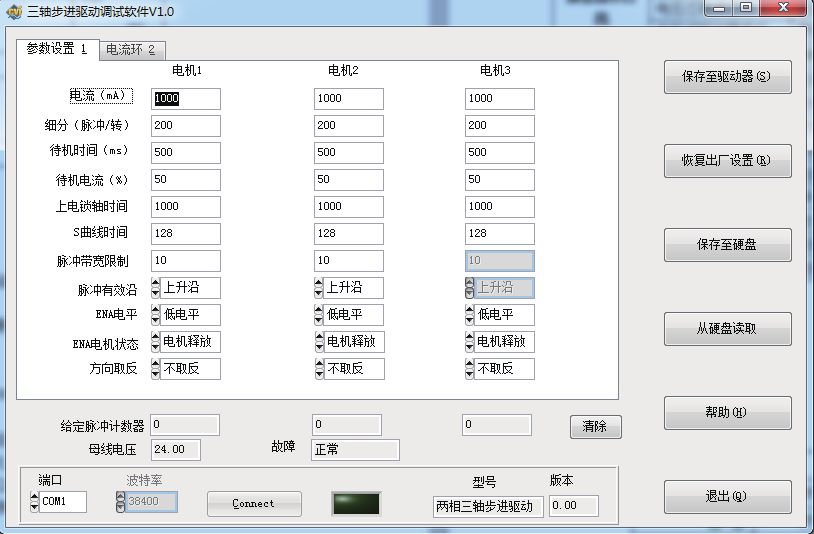Viewport: 814px width, 534px height.
Task: Switch to the 电流环 2 tab
Action: point(130,49)
